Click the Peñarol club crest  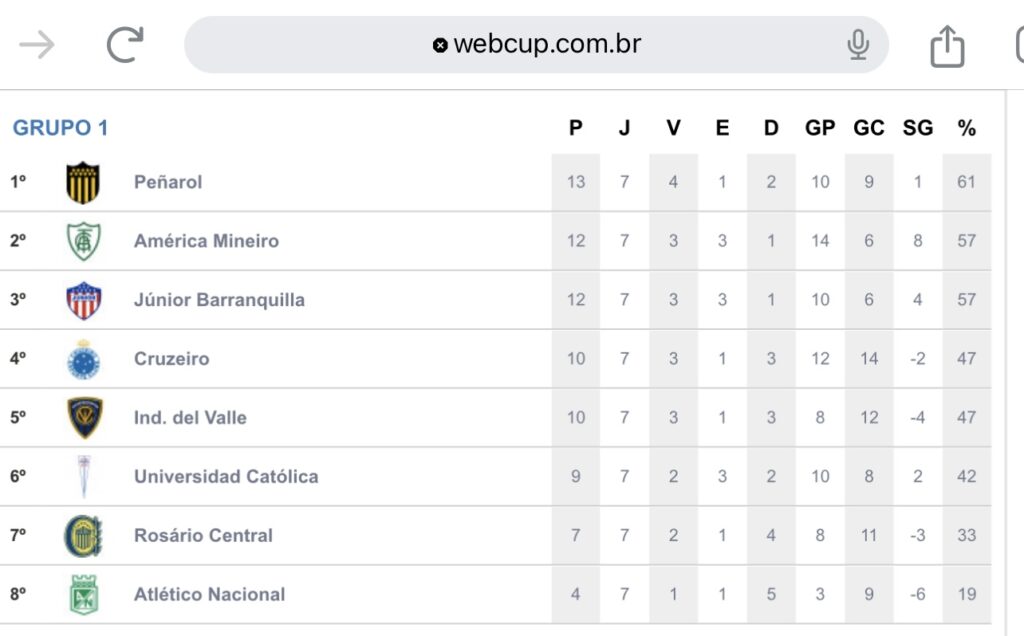[83, 182]
